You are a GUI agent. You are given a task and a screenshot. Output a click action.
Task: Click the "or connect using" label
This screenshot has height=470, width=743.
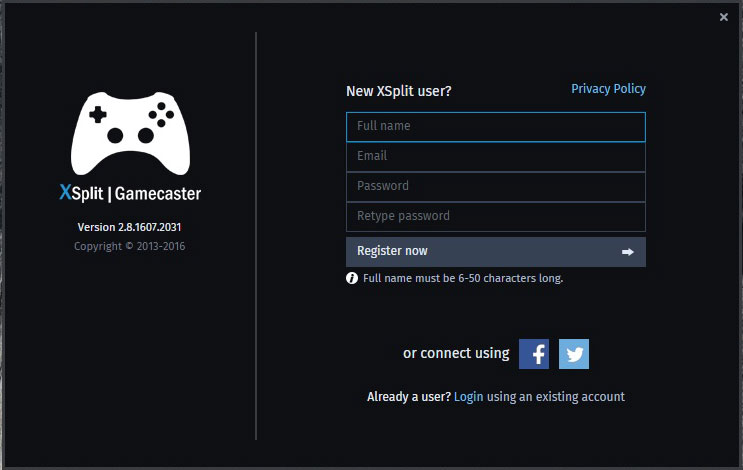click(456, 353)
